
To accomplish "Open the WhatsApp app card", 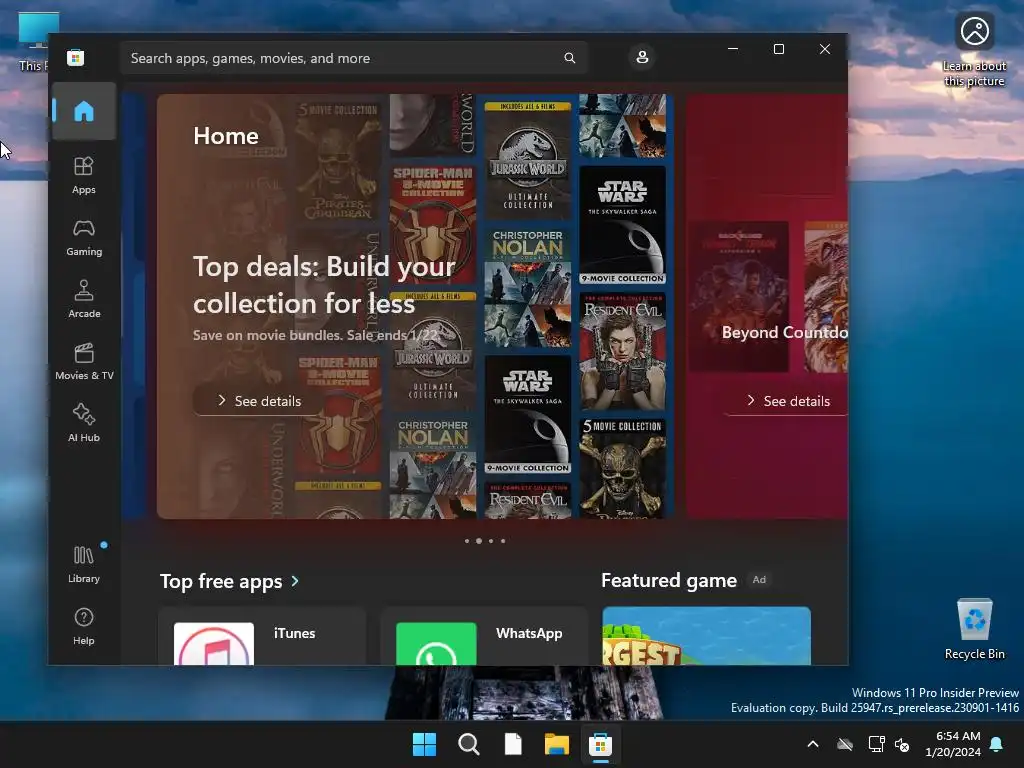I will (x=484, y=637).
